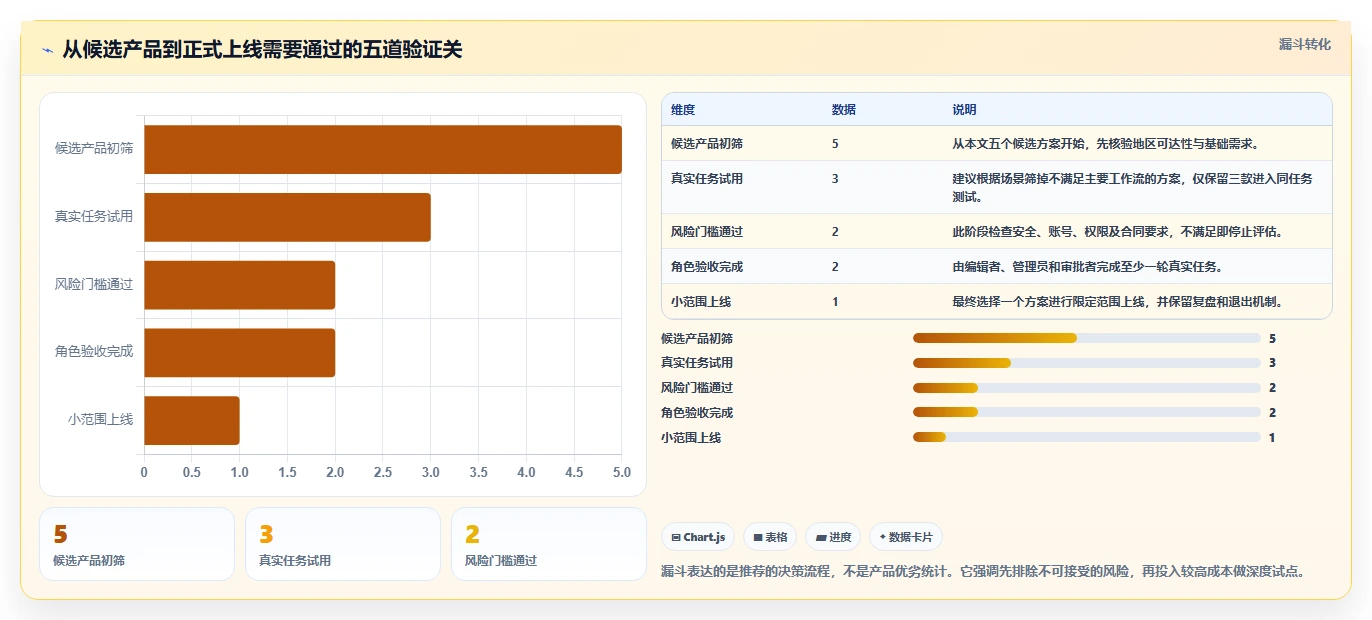Click the 数据 table column header

(x=844, y=109)
